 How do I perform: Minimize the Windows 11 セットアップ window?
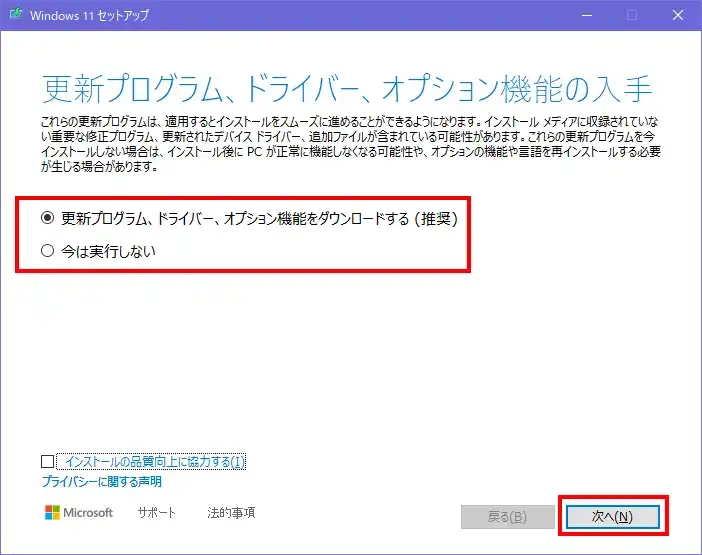coord(586,15)
